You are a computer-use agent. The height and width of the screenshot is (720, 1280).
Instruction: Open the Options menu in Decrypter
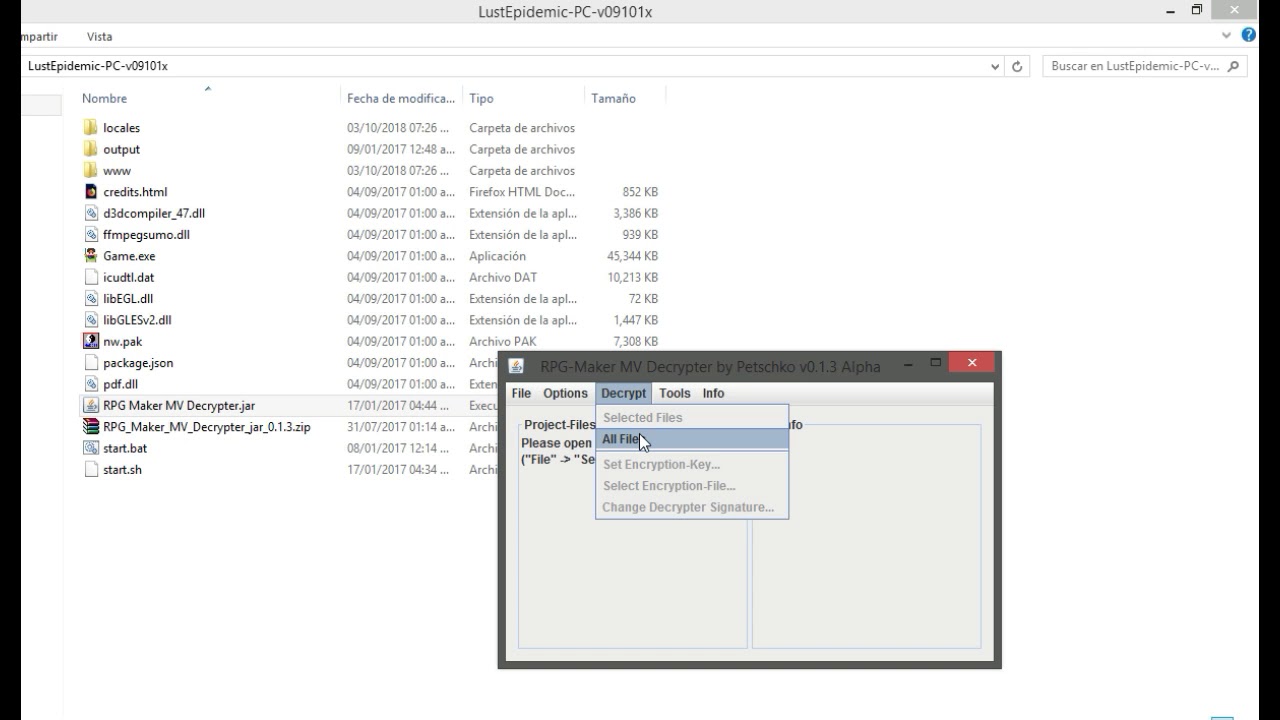pyautogui.click(x=565, y=393)
